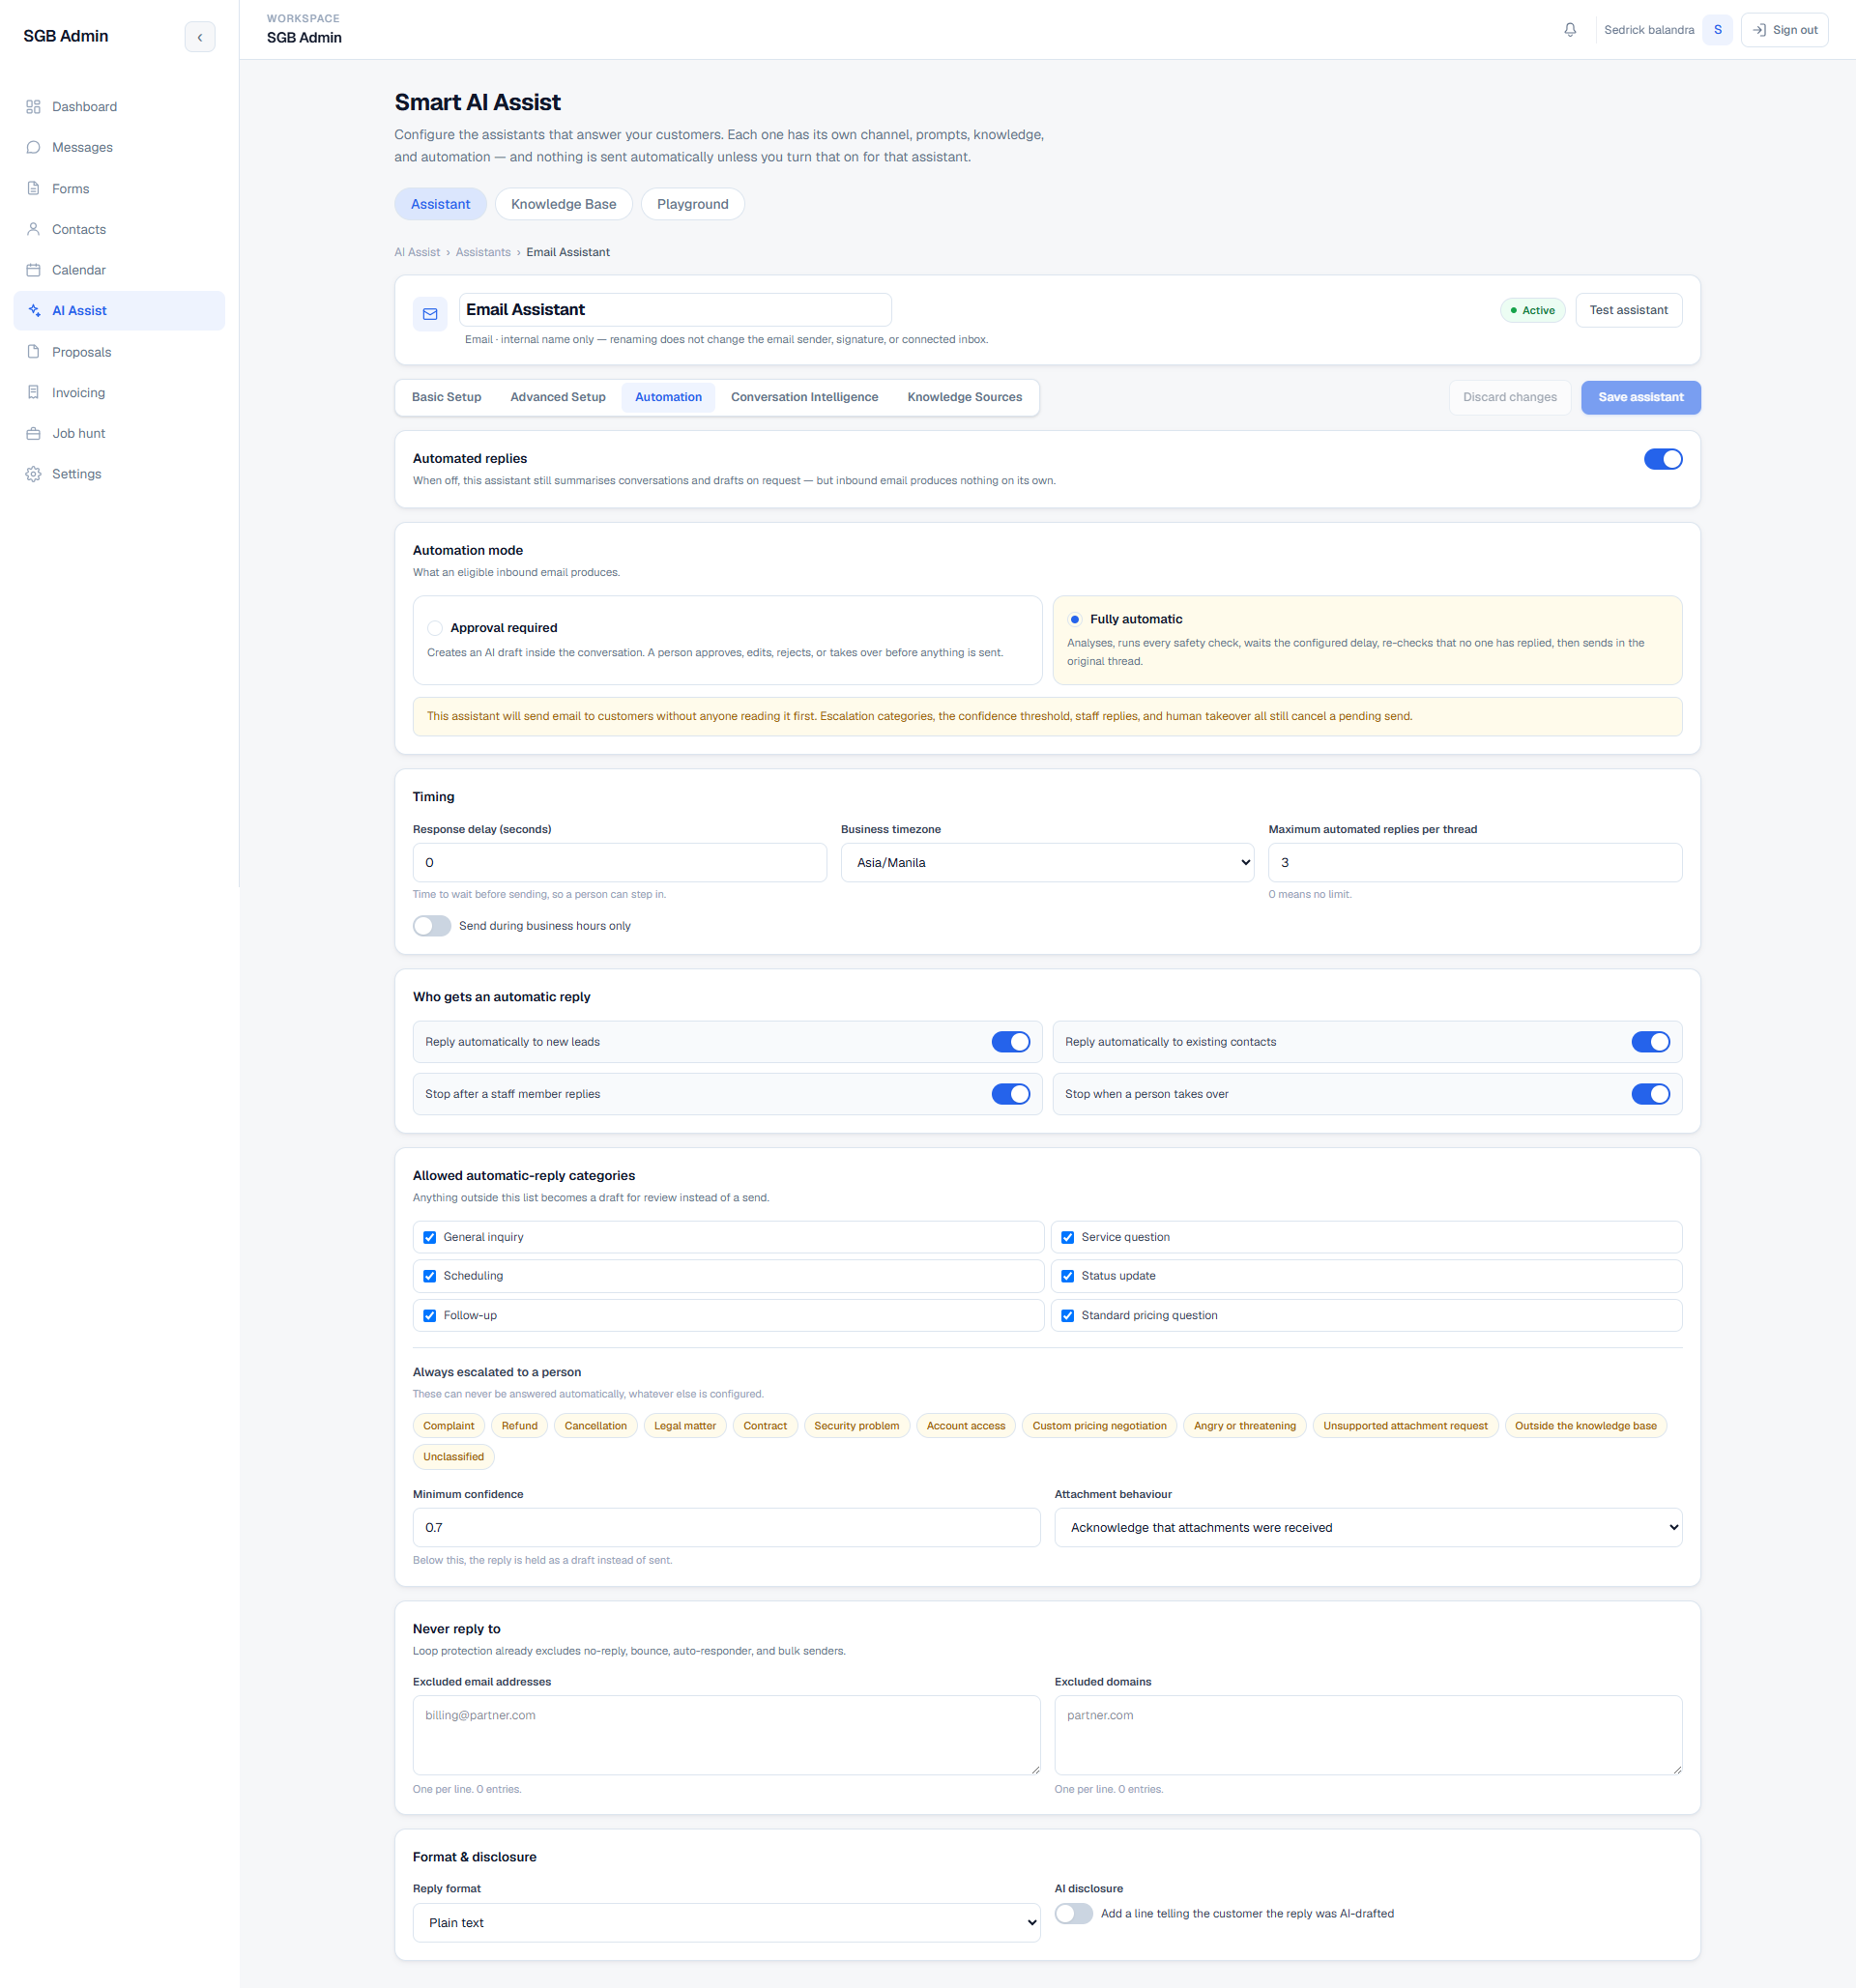Click the Maximum automated replies per thread field

1475,862
